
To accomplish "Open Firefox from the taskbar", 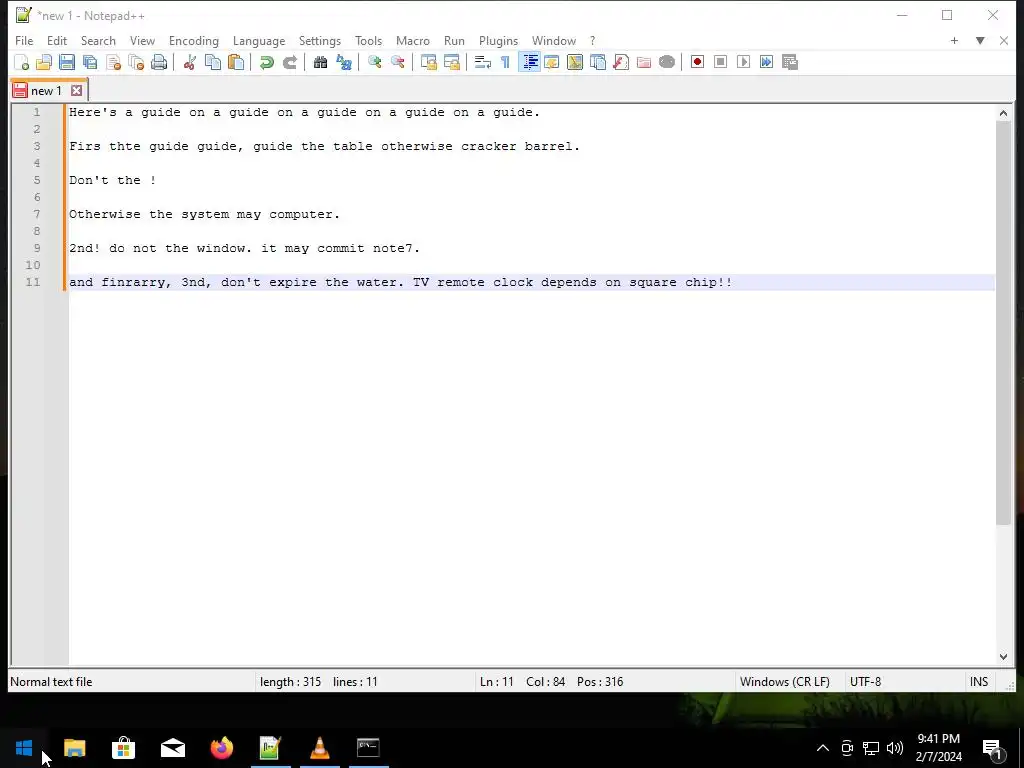I will (221, 748).
